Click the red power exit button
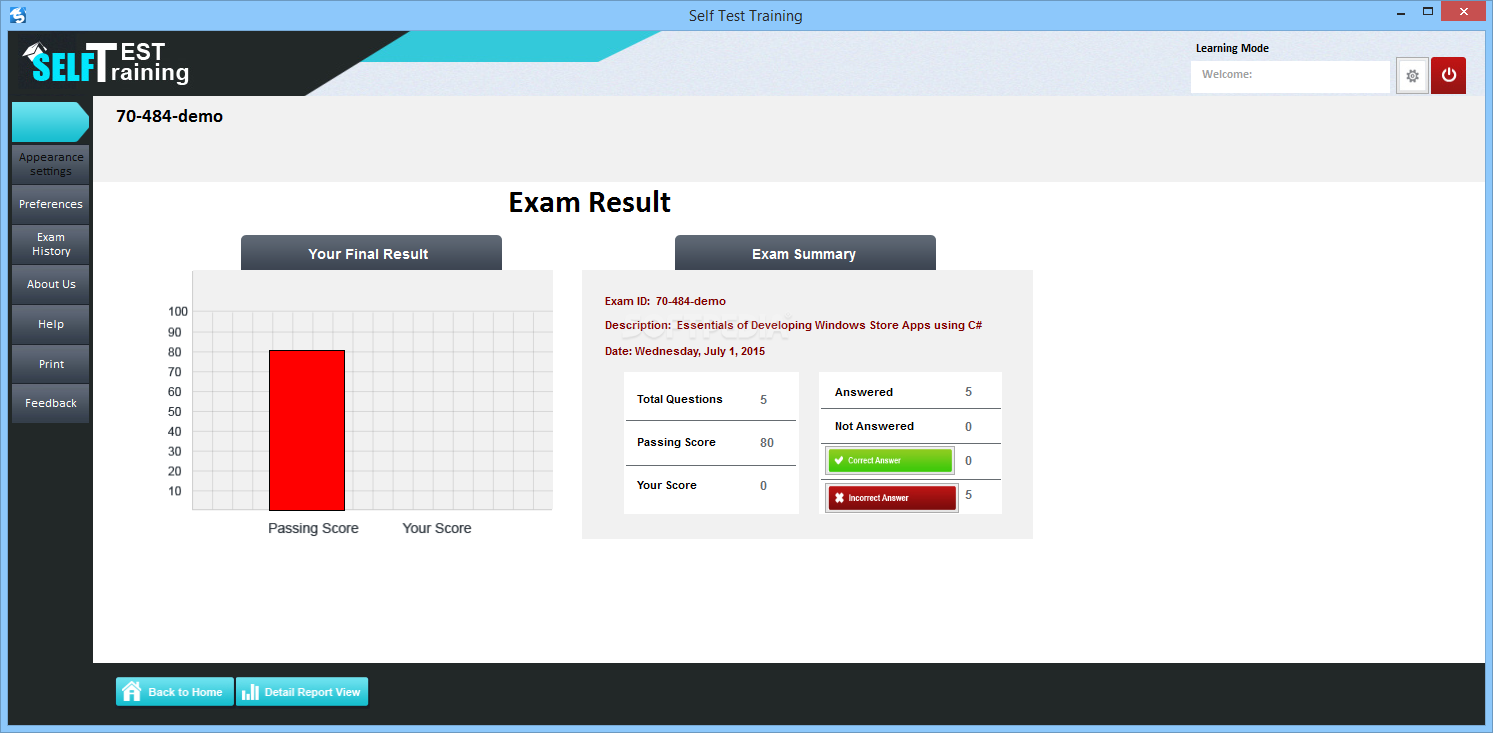The width and height of the screenshot is (1493, 733). 1448,76
